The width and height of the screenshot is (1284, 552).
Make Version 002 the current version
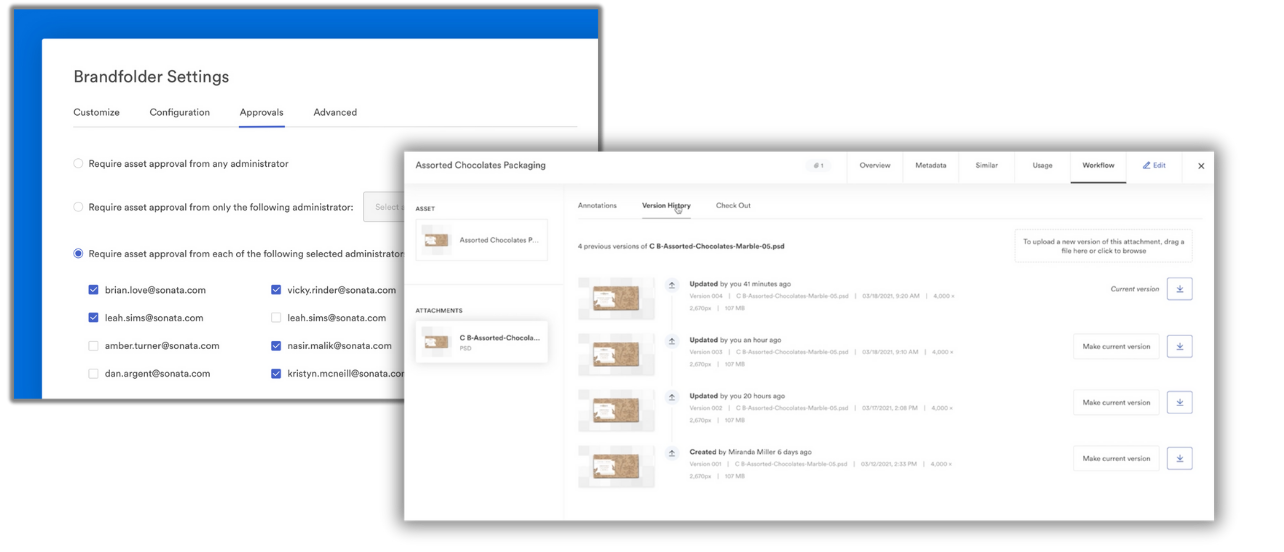click(1116, 402)
